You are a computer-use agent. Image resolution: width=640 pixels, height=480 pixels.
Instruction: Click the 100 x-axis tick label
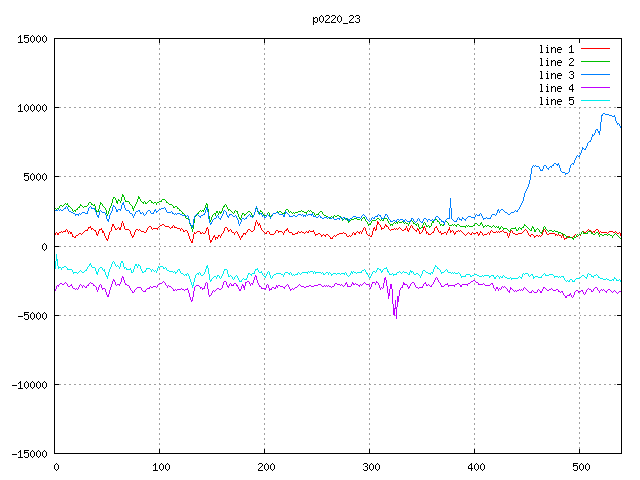point(160,467)
